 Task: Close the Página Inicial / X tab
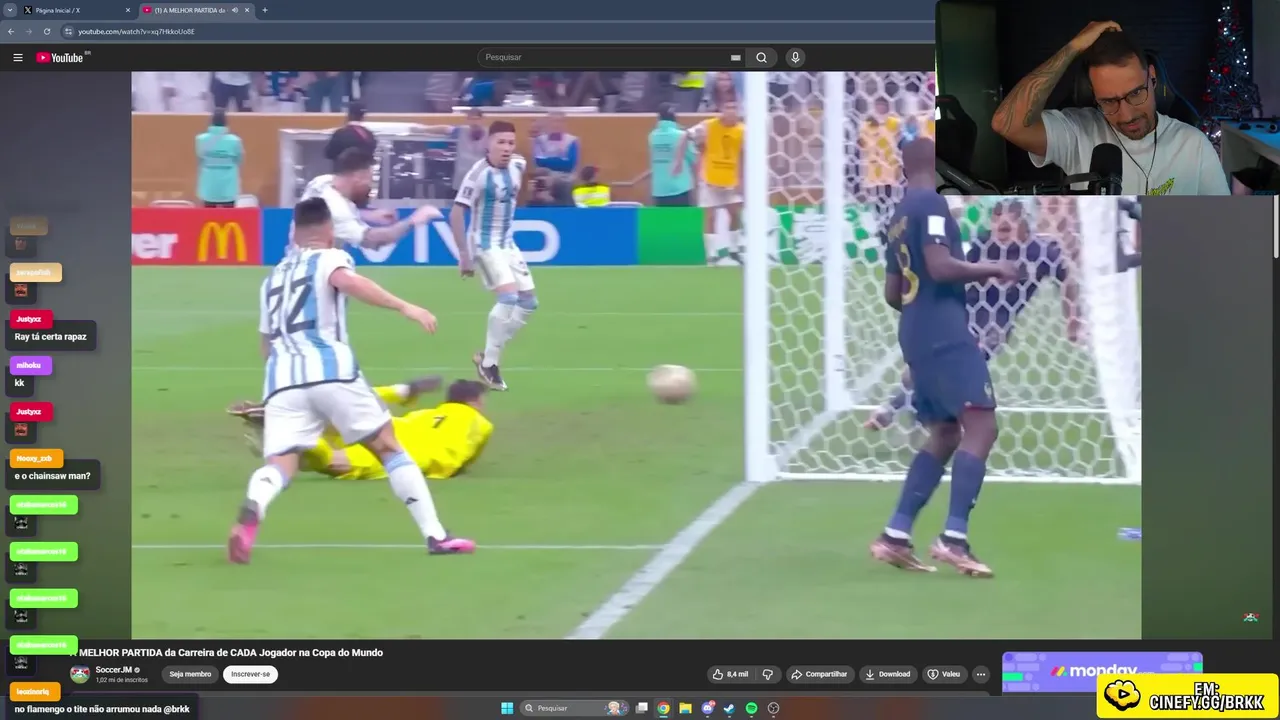point(128,10)
